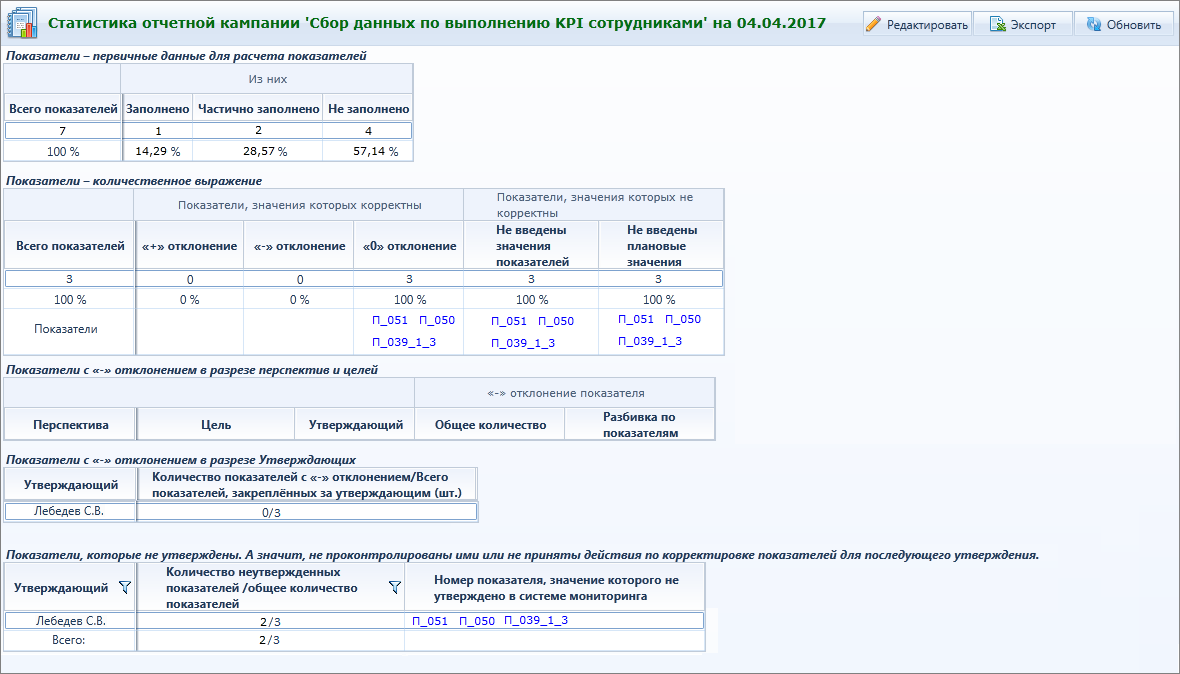Open the Редактировать (Edit) button
The image size is (1180, 674).
[917, 24]
